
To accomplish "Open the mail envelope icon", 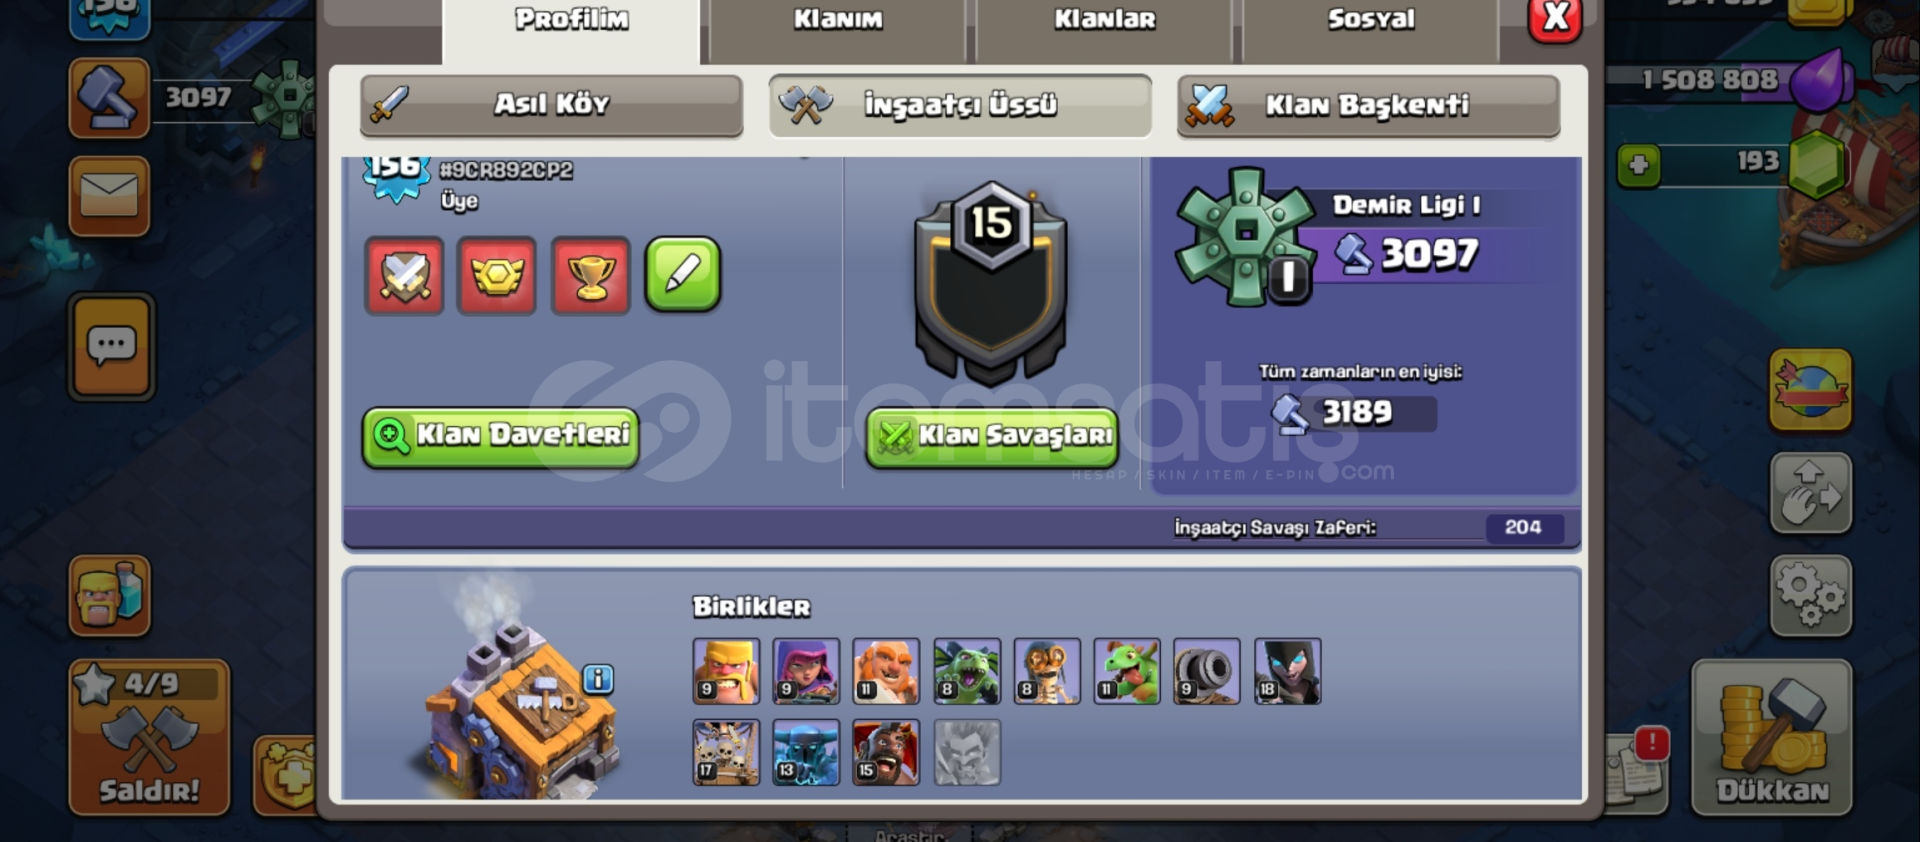I will [x=109, y=196].
